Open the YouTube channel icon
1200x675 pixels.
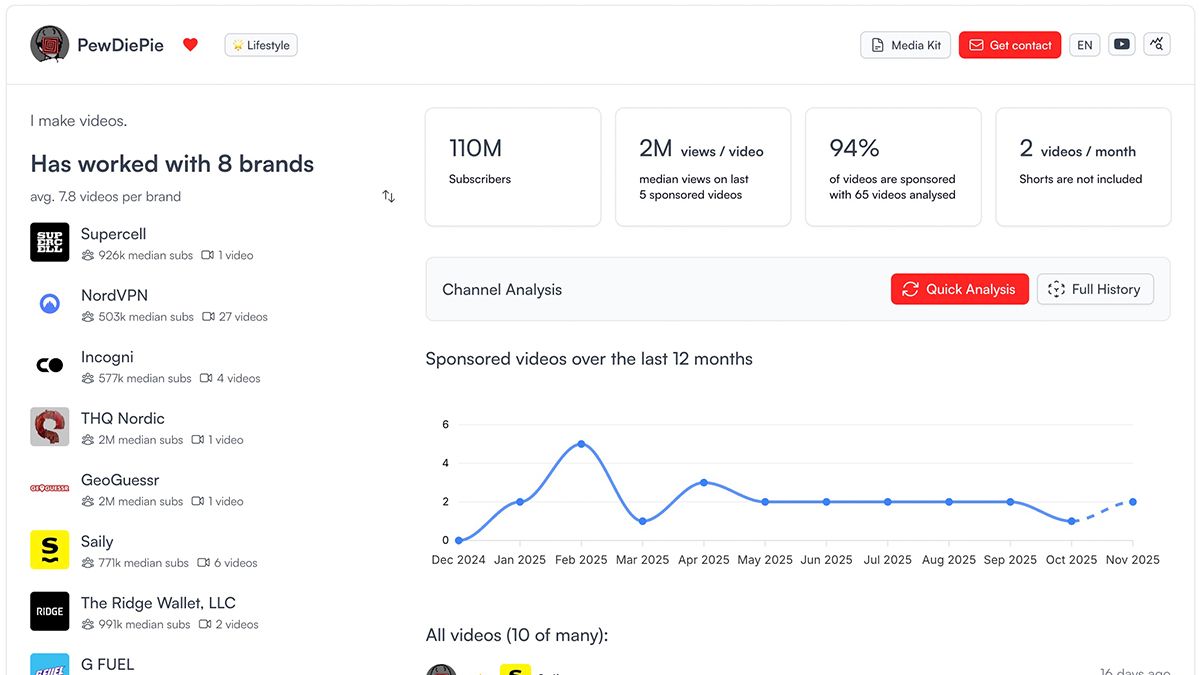pos(1122,45)
